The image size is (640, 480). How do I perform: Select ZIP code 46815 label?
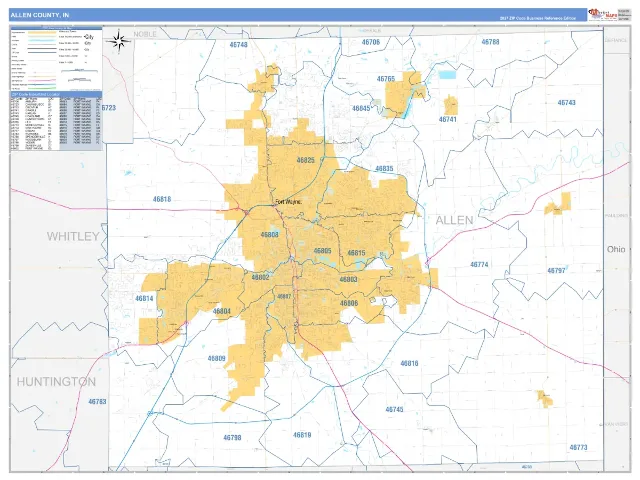[x=356, y=253]
